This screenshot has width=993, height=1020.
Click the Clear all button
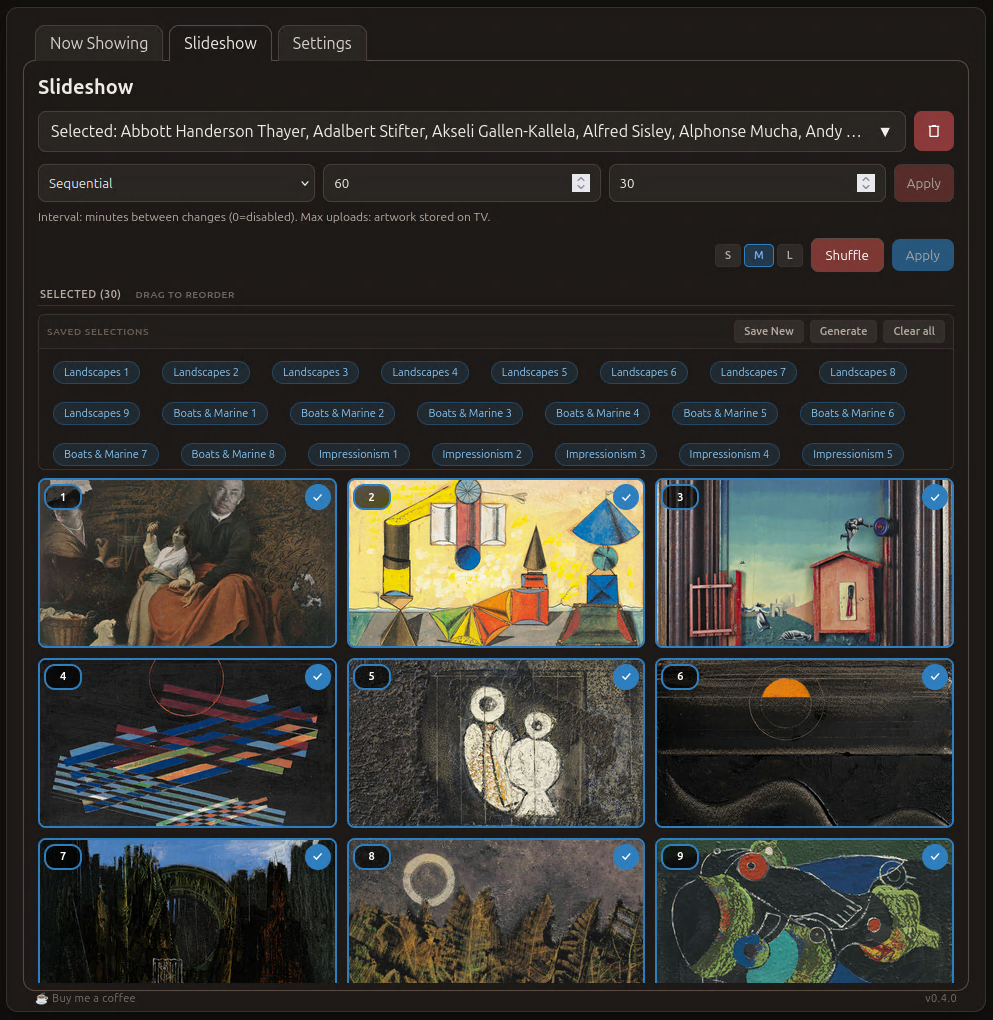click(914, 331)
